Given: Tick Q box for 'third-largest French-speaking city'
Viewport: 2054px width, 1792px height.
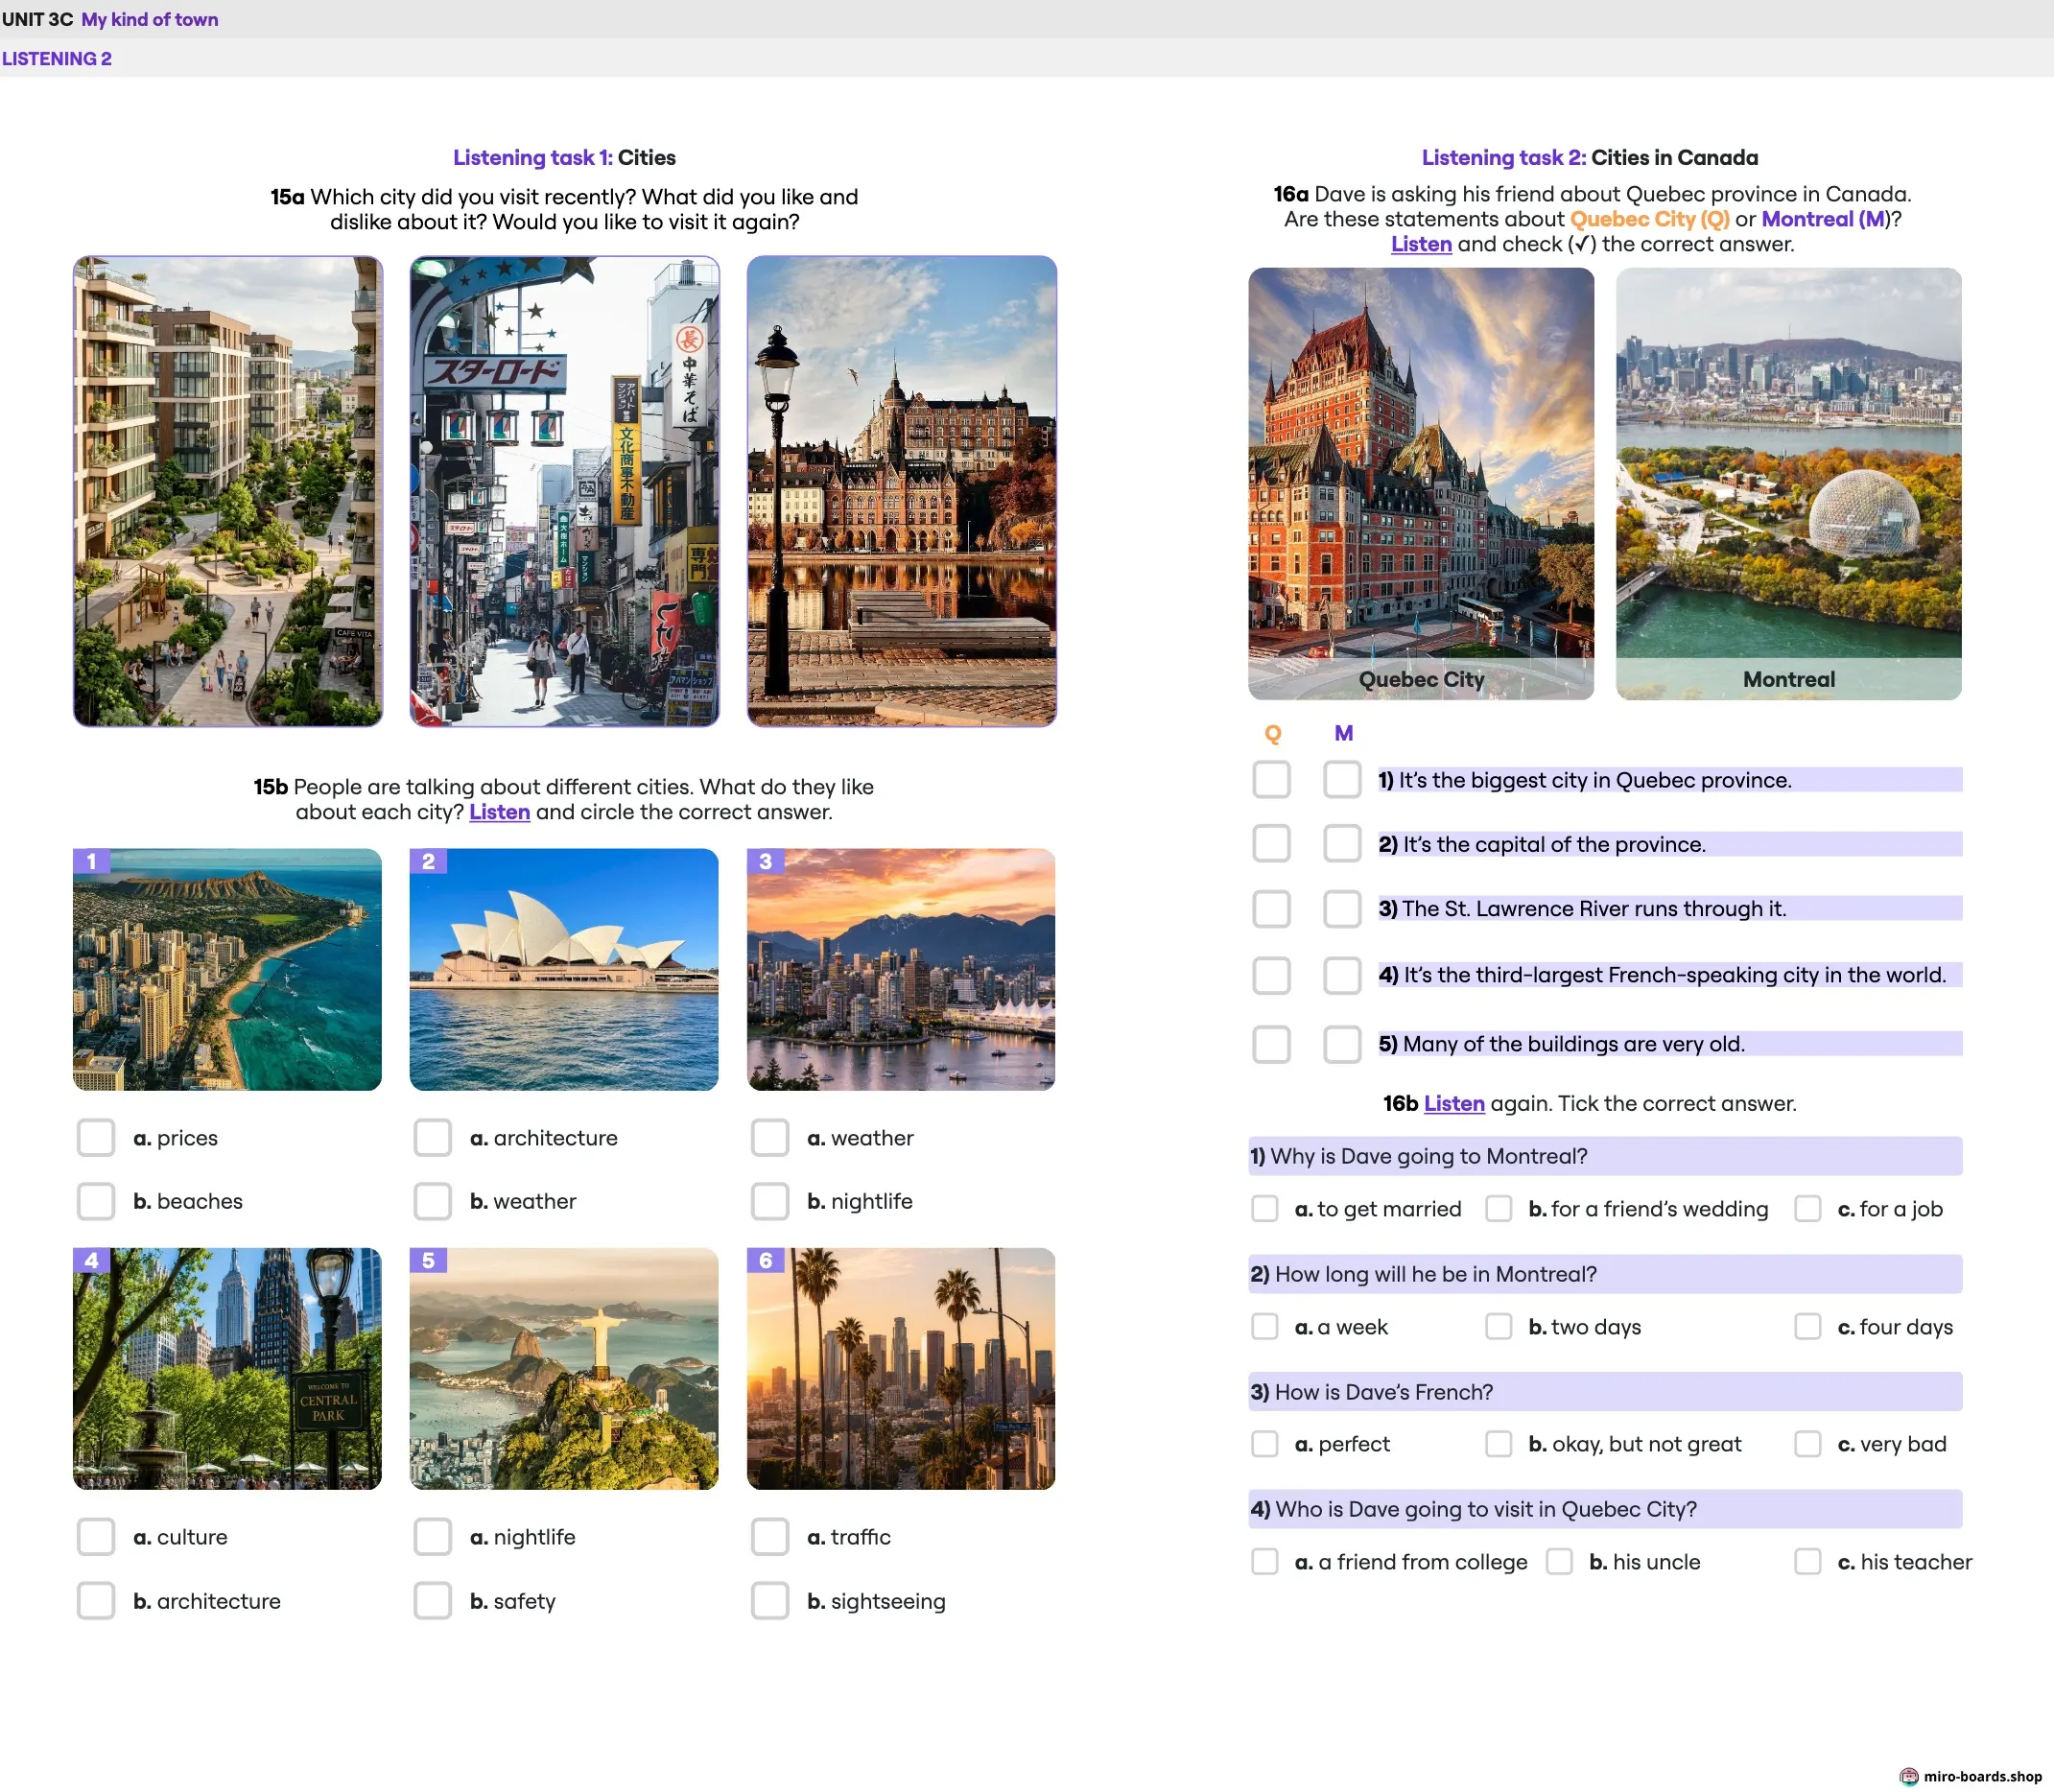Looking at the screenshot, I should tap(1271, 975).
